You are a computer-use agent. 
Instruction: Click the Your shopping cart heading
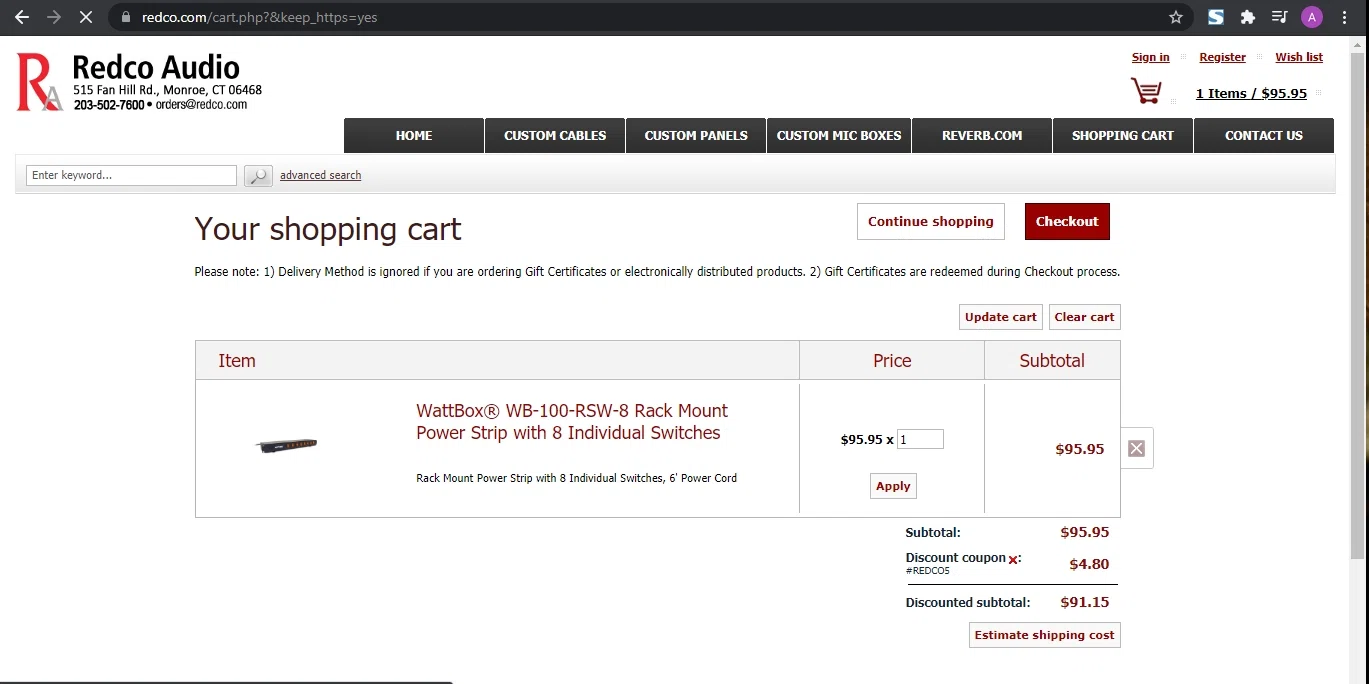328,229
